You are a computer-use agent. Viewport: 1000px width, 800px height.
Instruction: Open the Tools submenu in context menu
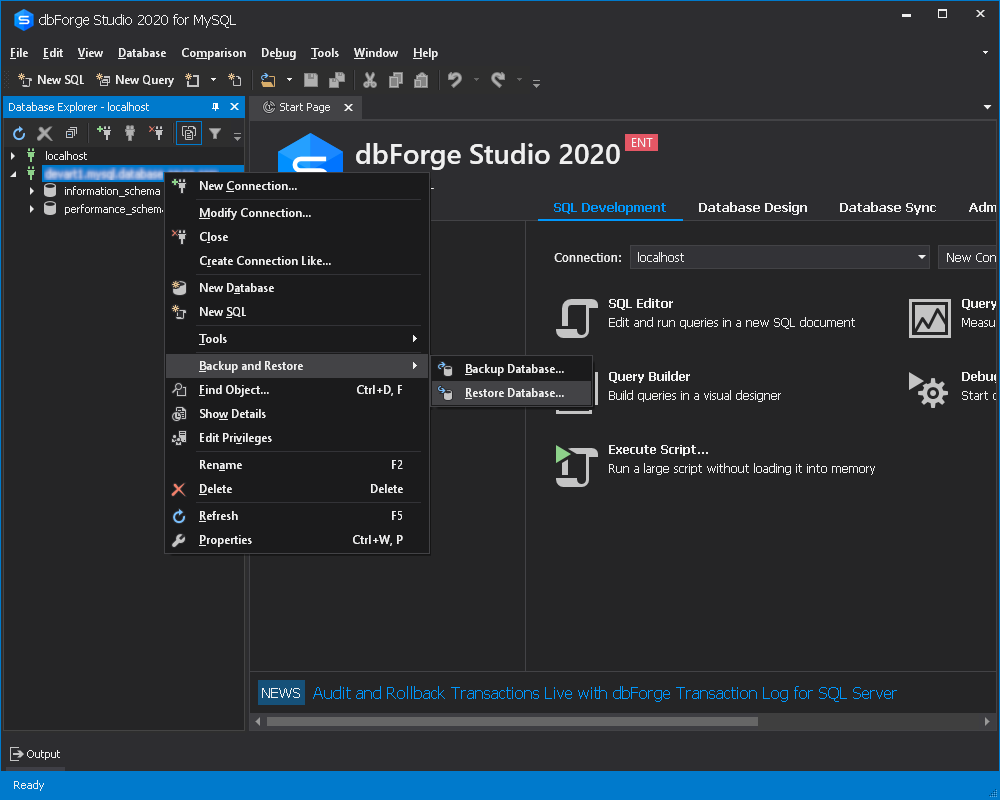tap(297, 339)
